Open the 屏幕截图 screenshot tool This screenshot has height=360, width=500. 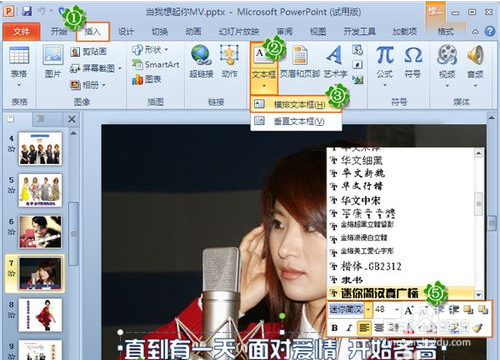[96, 69]
